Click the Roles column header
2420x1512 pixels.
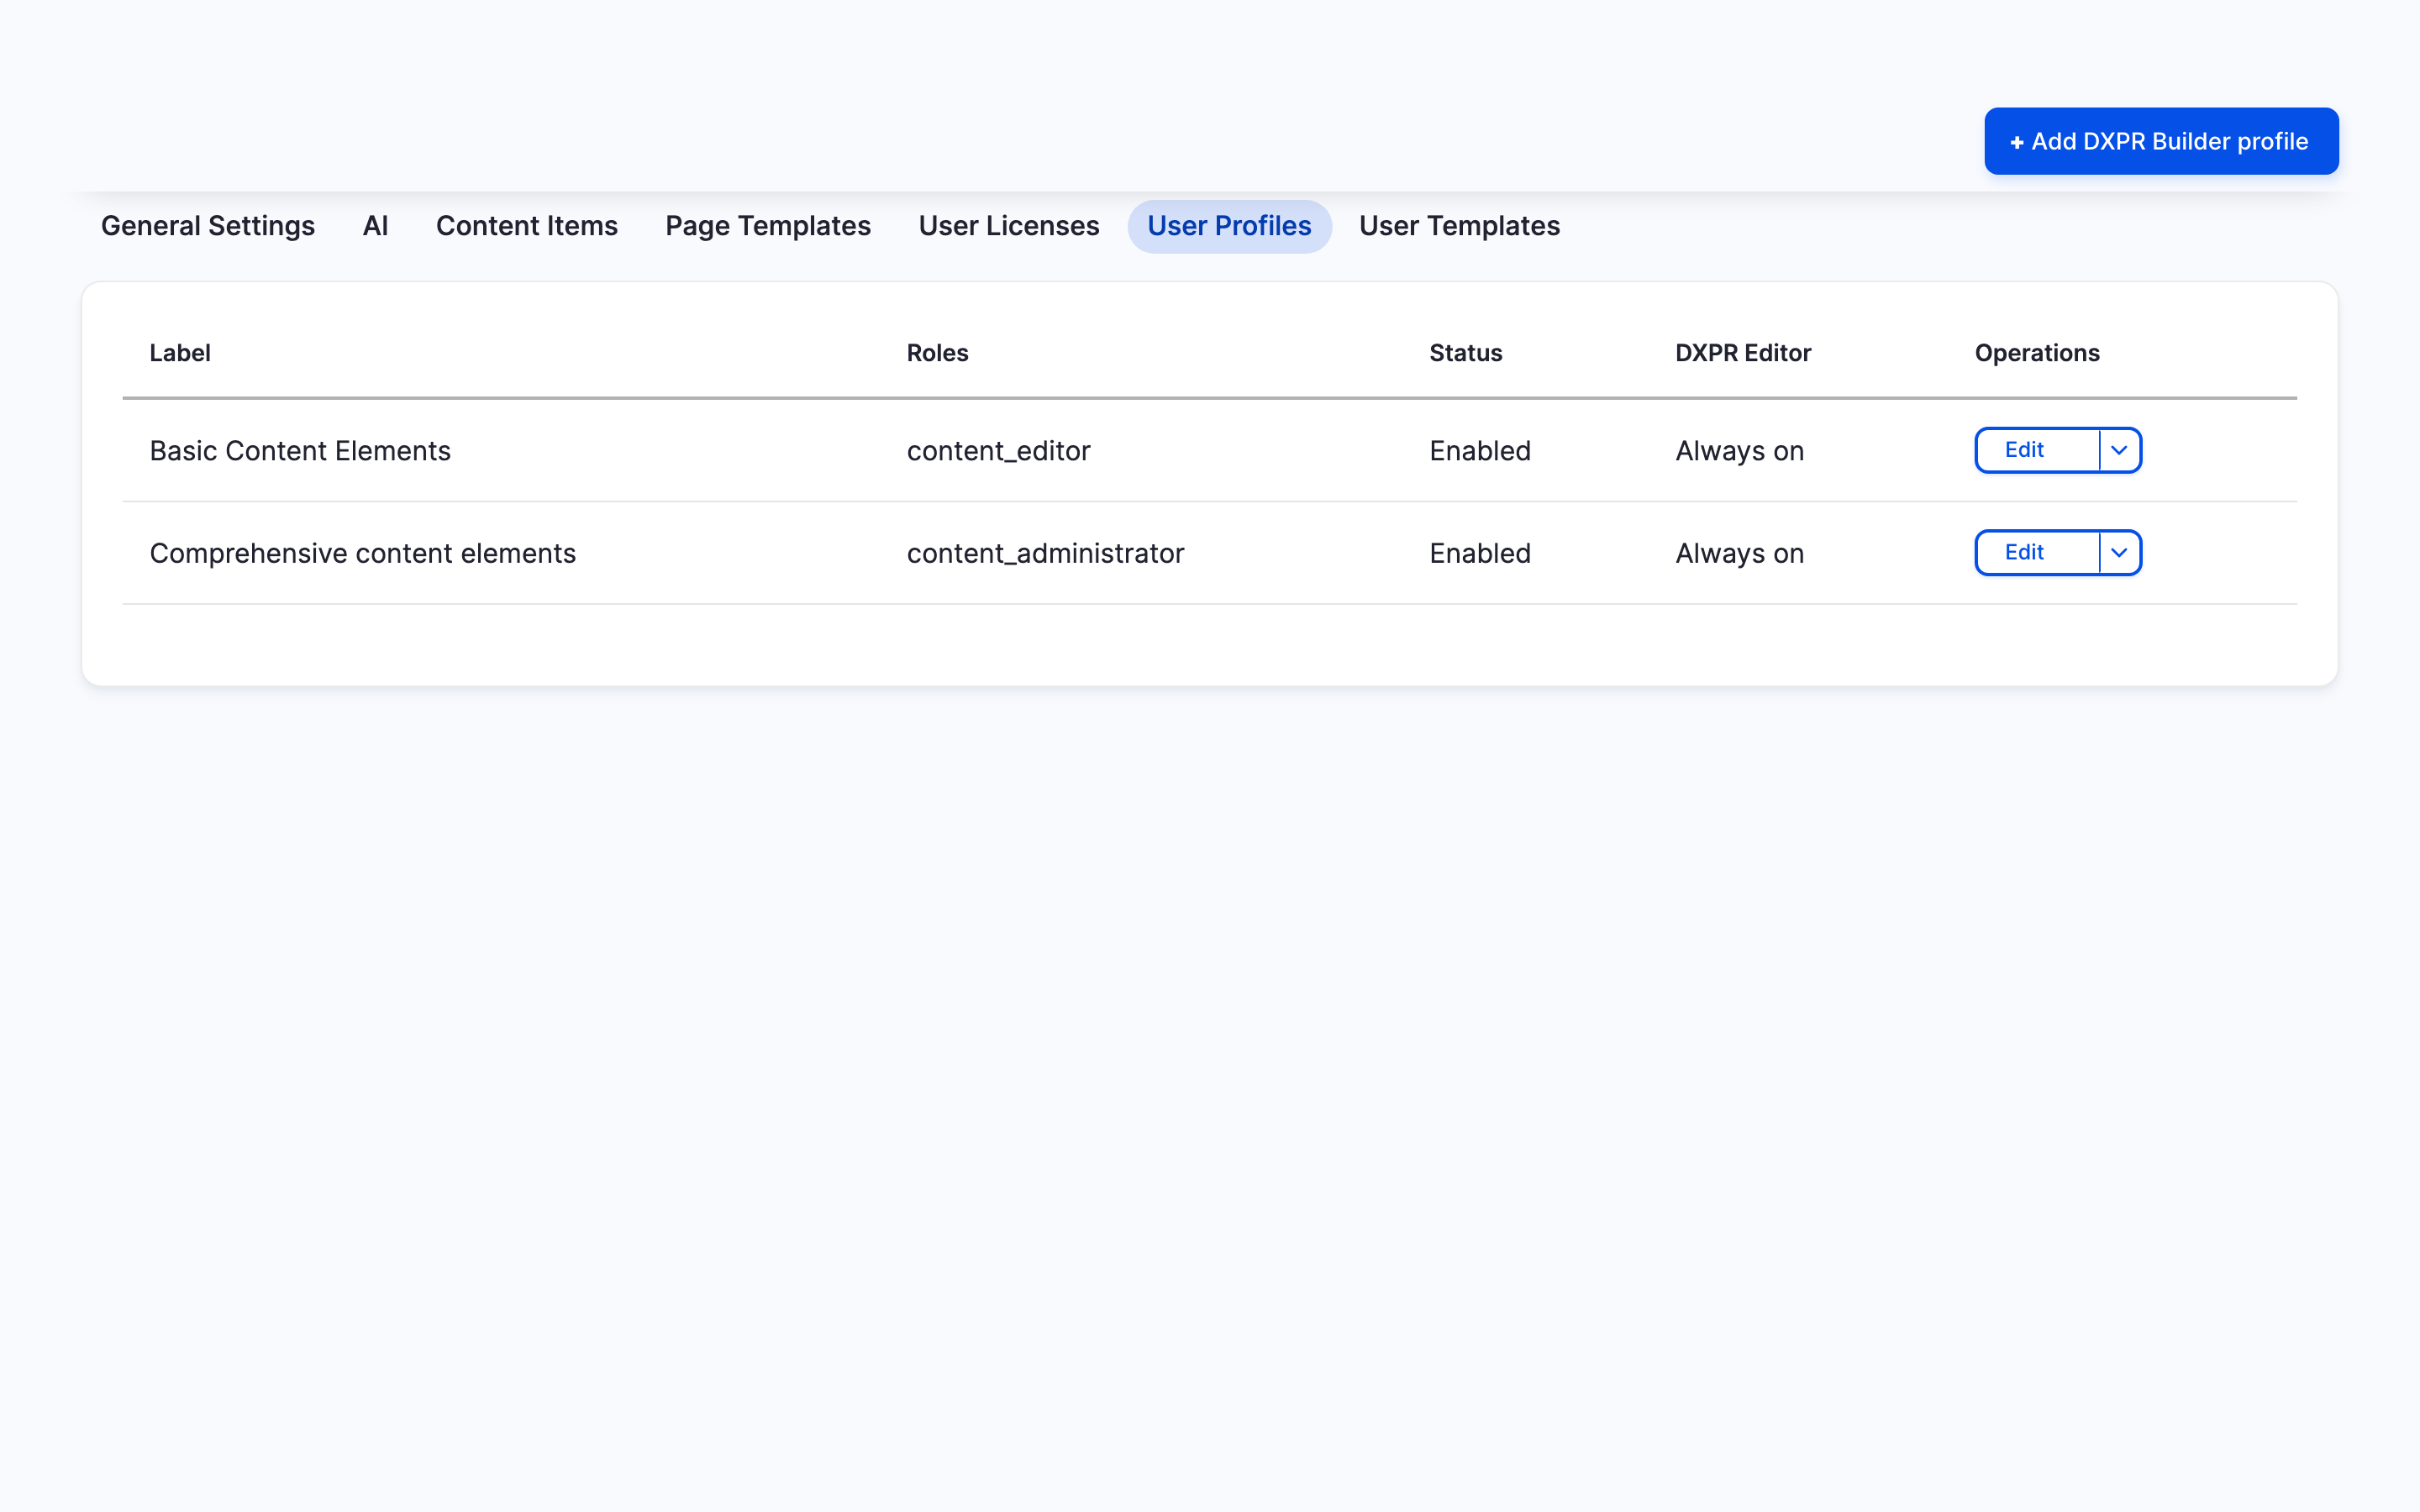(x=937, y=353)
